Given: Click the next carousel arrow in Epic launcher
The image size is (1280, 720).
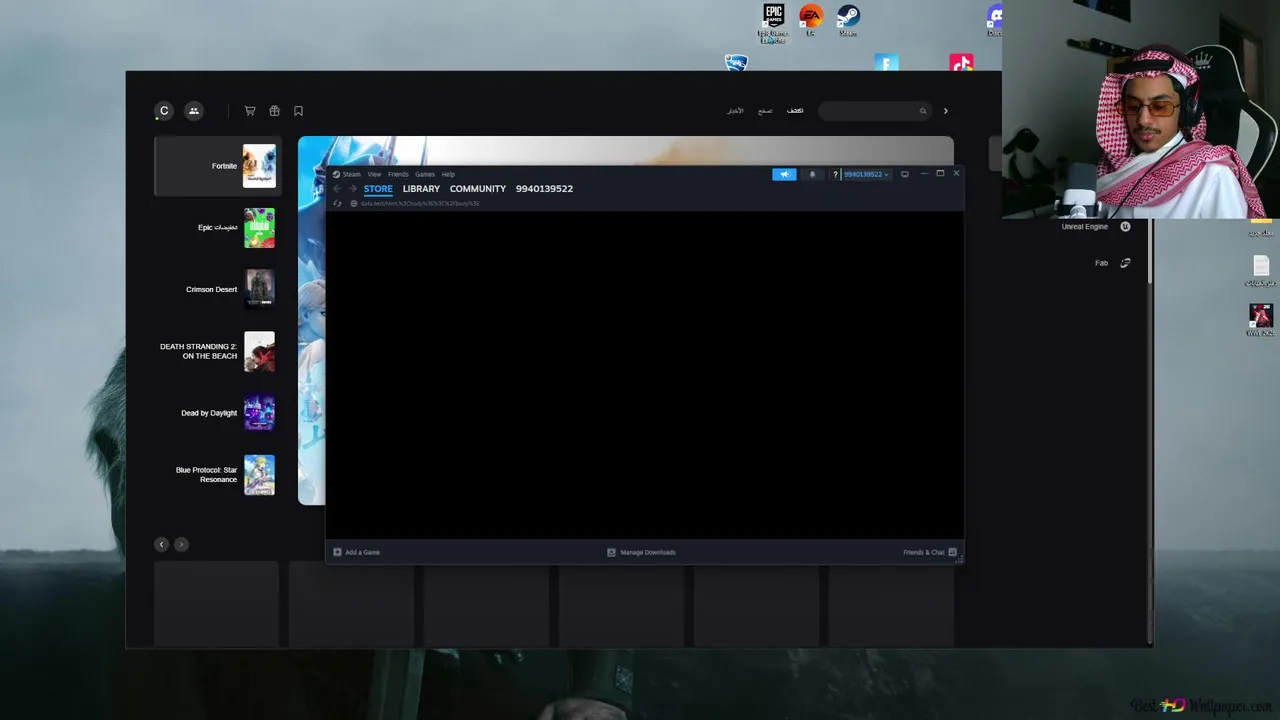Looking at the screenshot, I should [181, 544].
